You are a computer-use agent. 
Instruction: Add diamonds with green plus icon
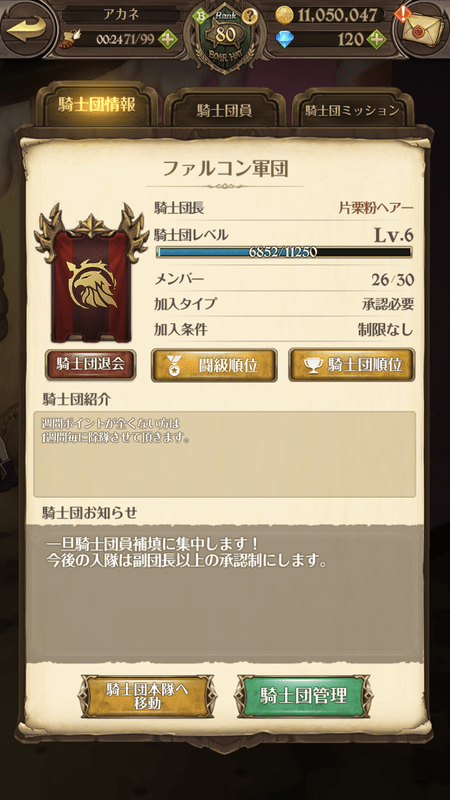(376, 39)
